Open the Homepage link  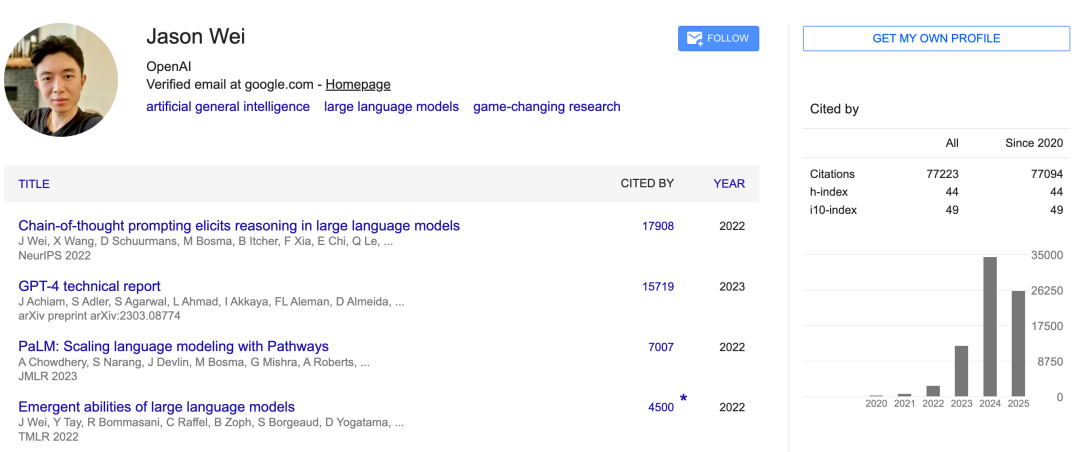[x=358, y=84]
